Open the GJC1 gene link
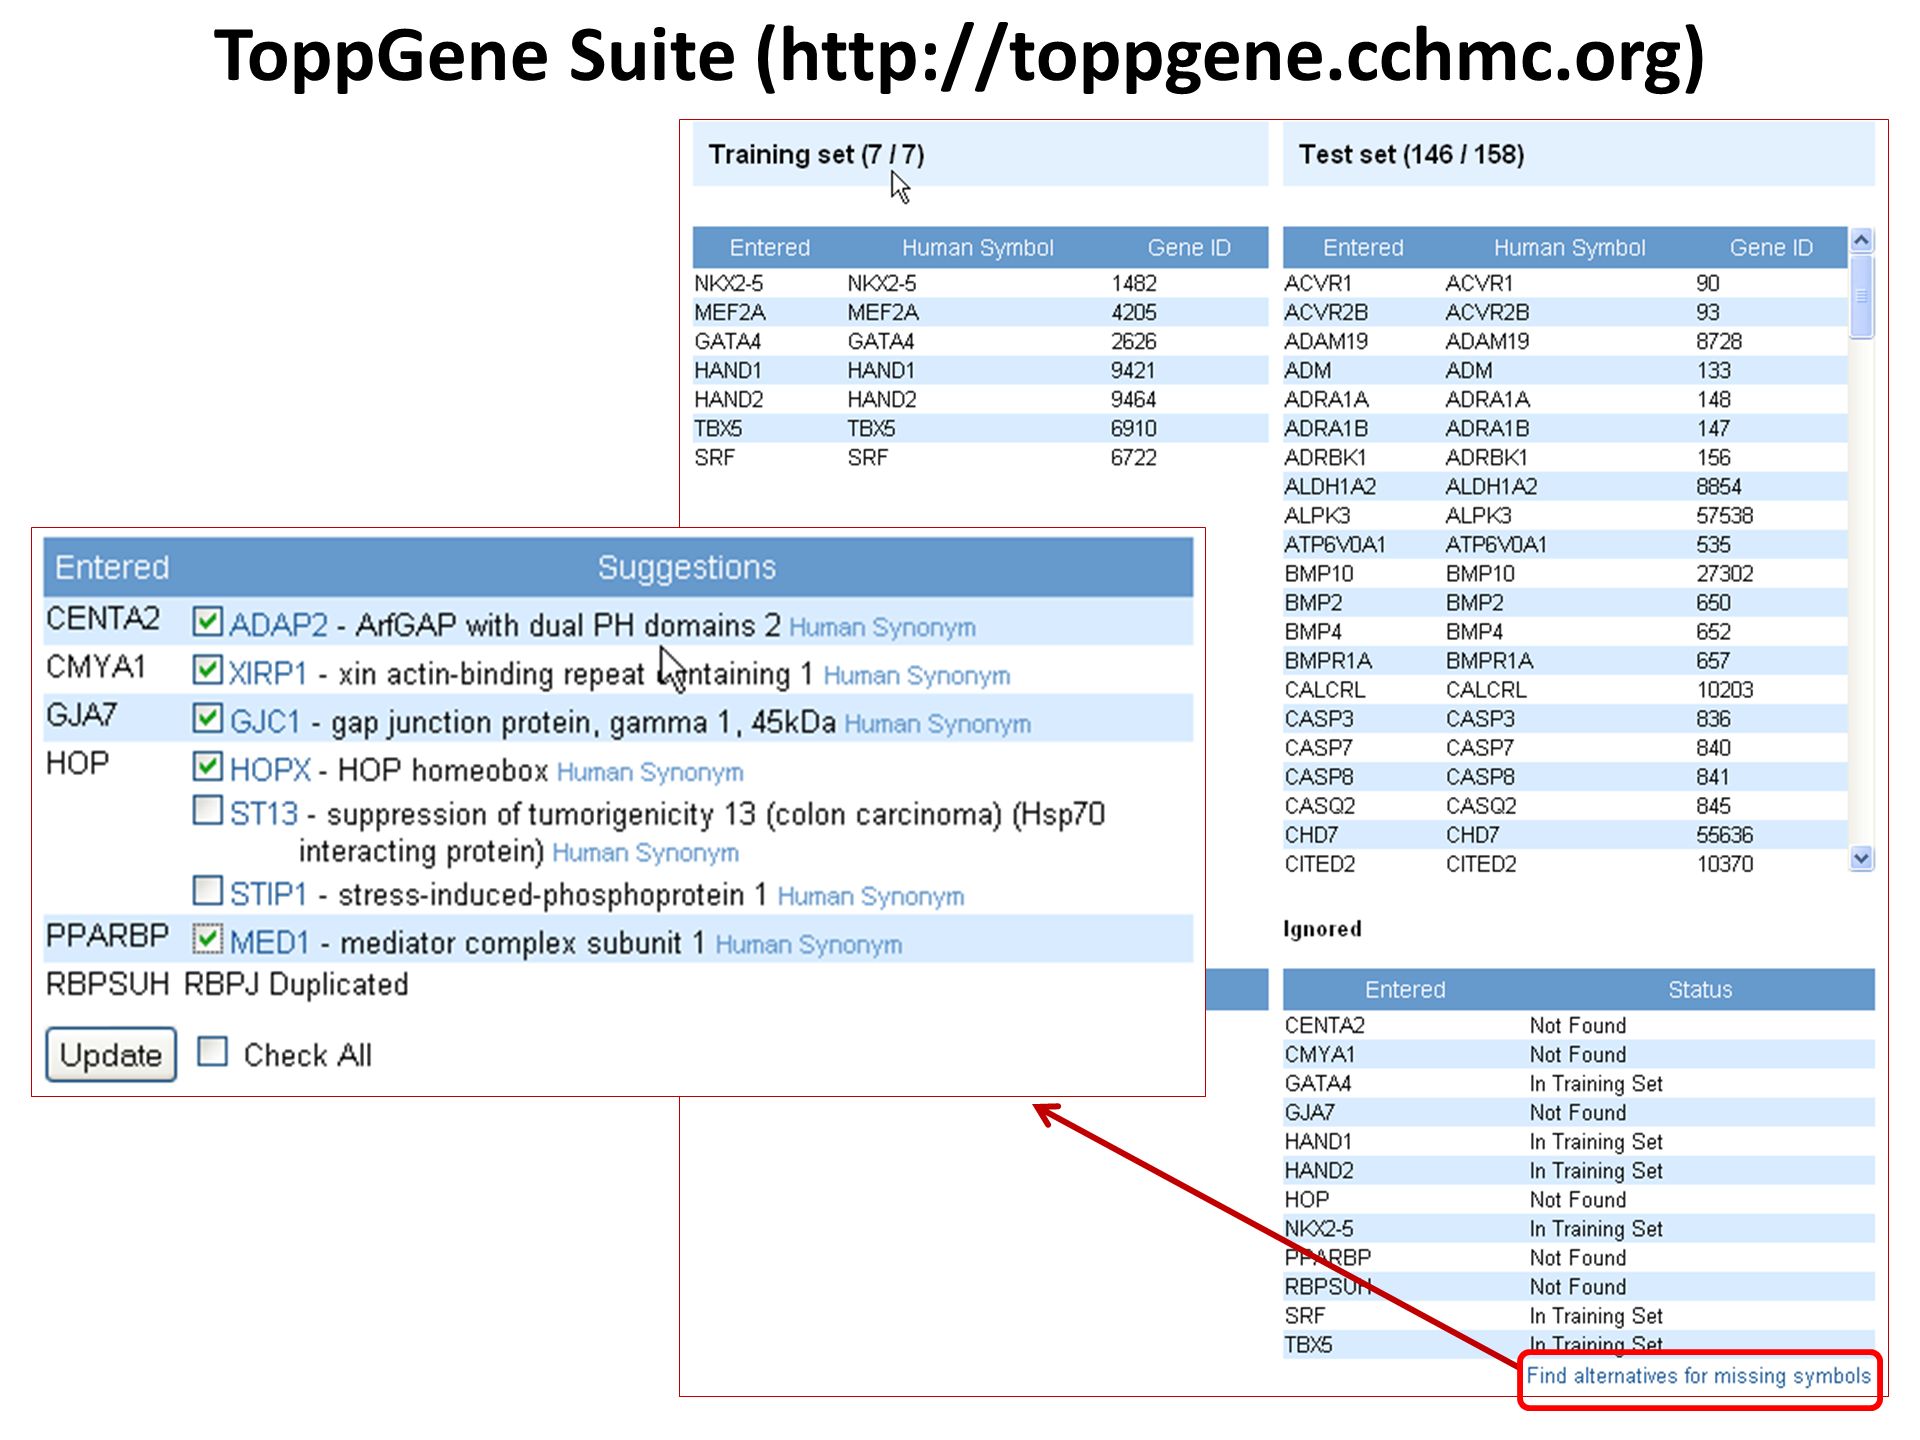Image resolution: width=1920 pixels, height=1440 pixels. click(x=265, y=721)
